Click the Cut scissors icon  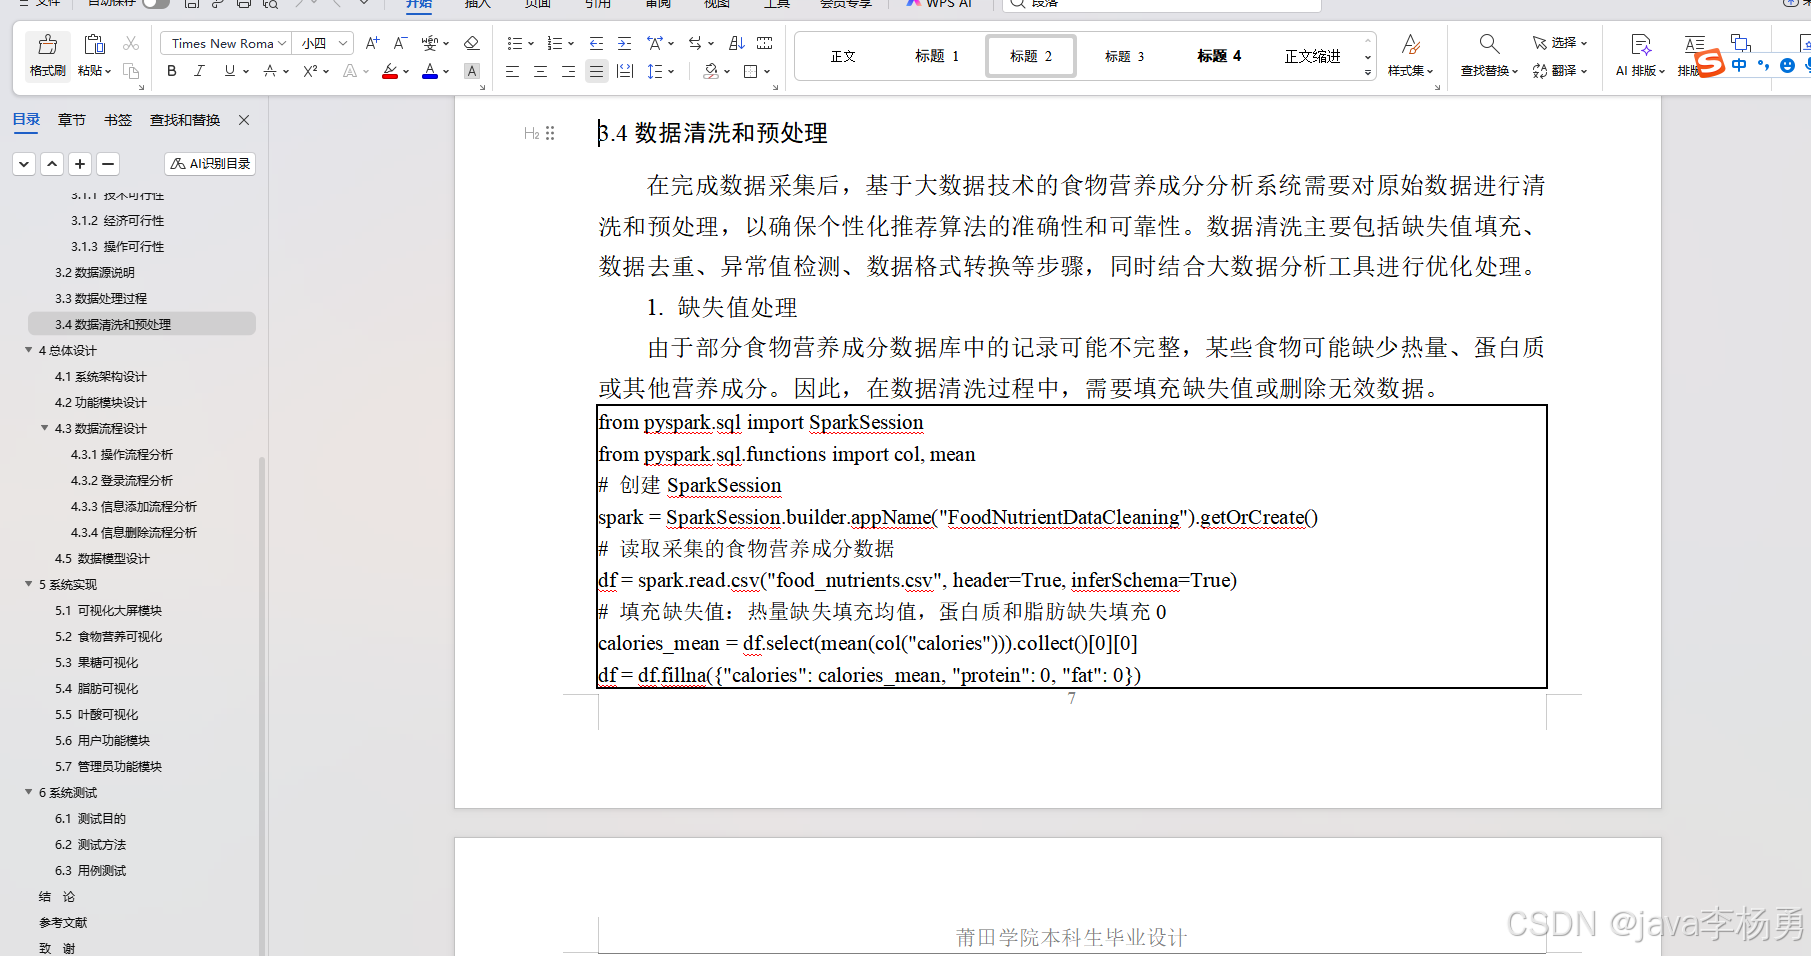pyautogui.click(x=131, y=43)
